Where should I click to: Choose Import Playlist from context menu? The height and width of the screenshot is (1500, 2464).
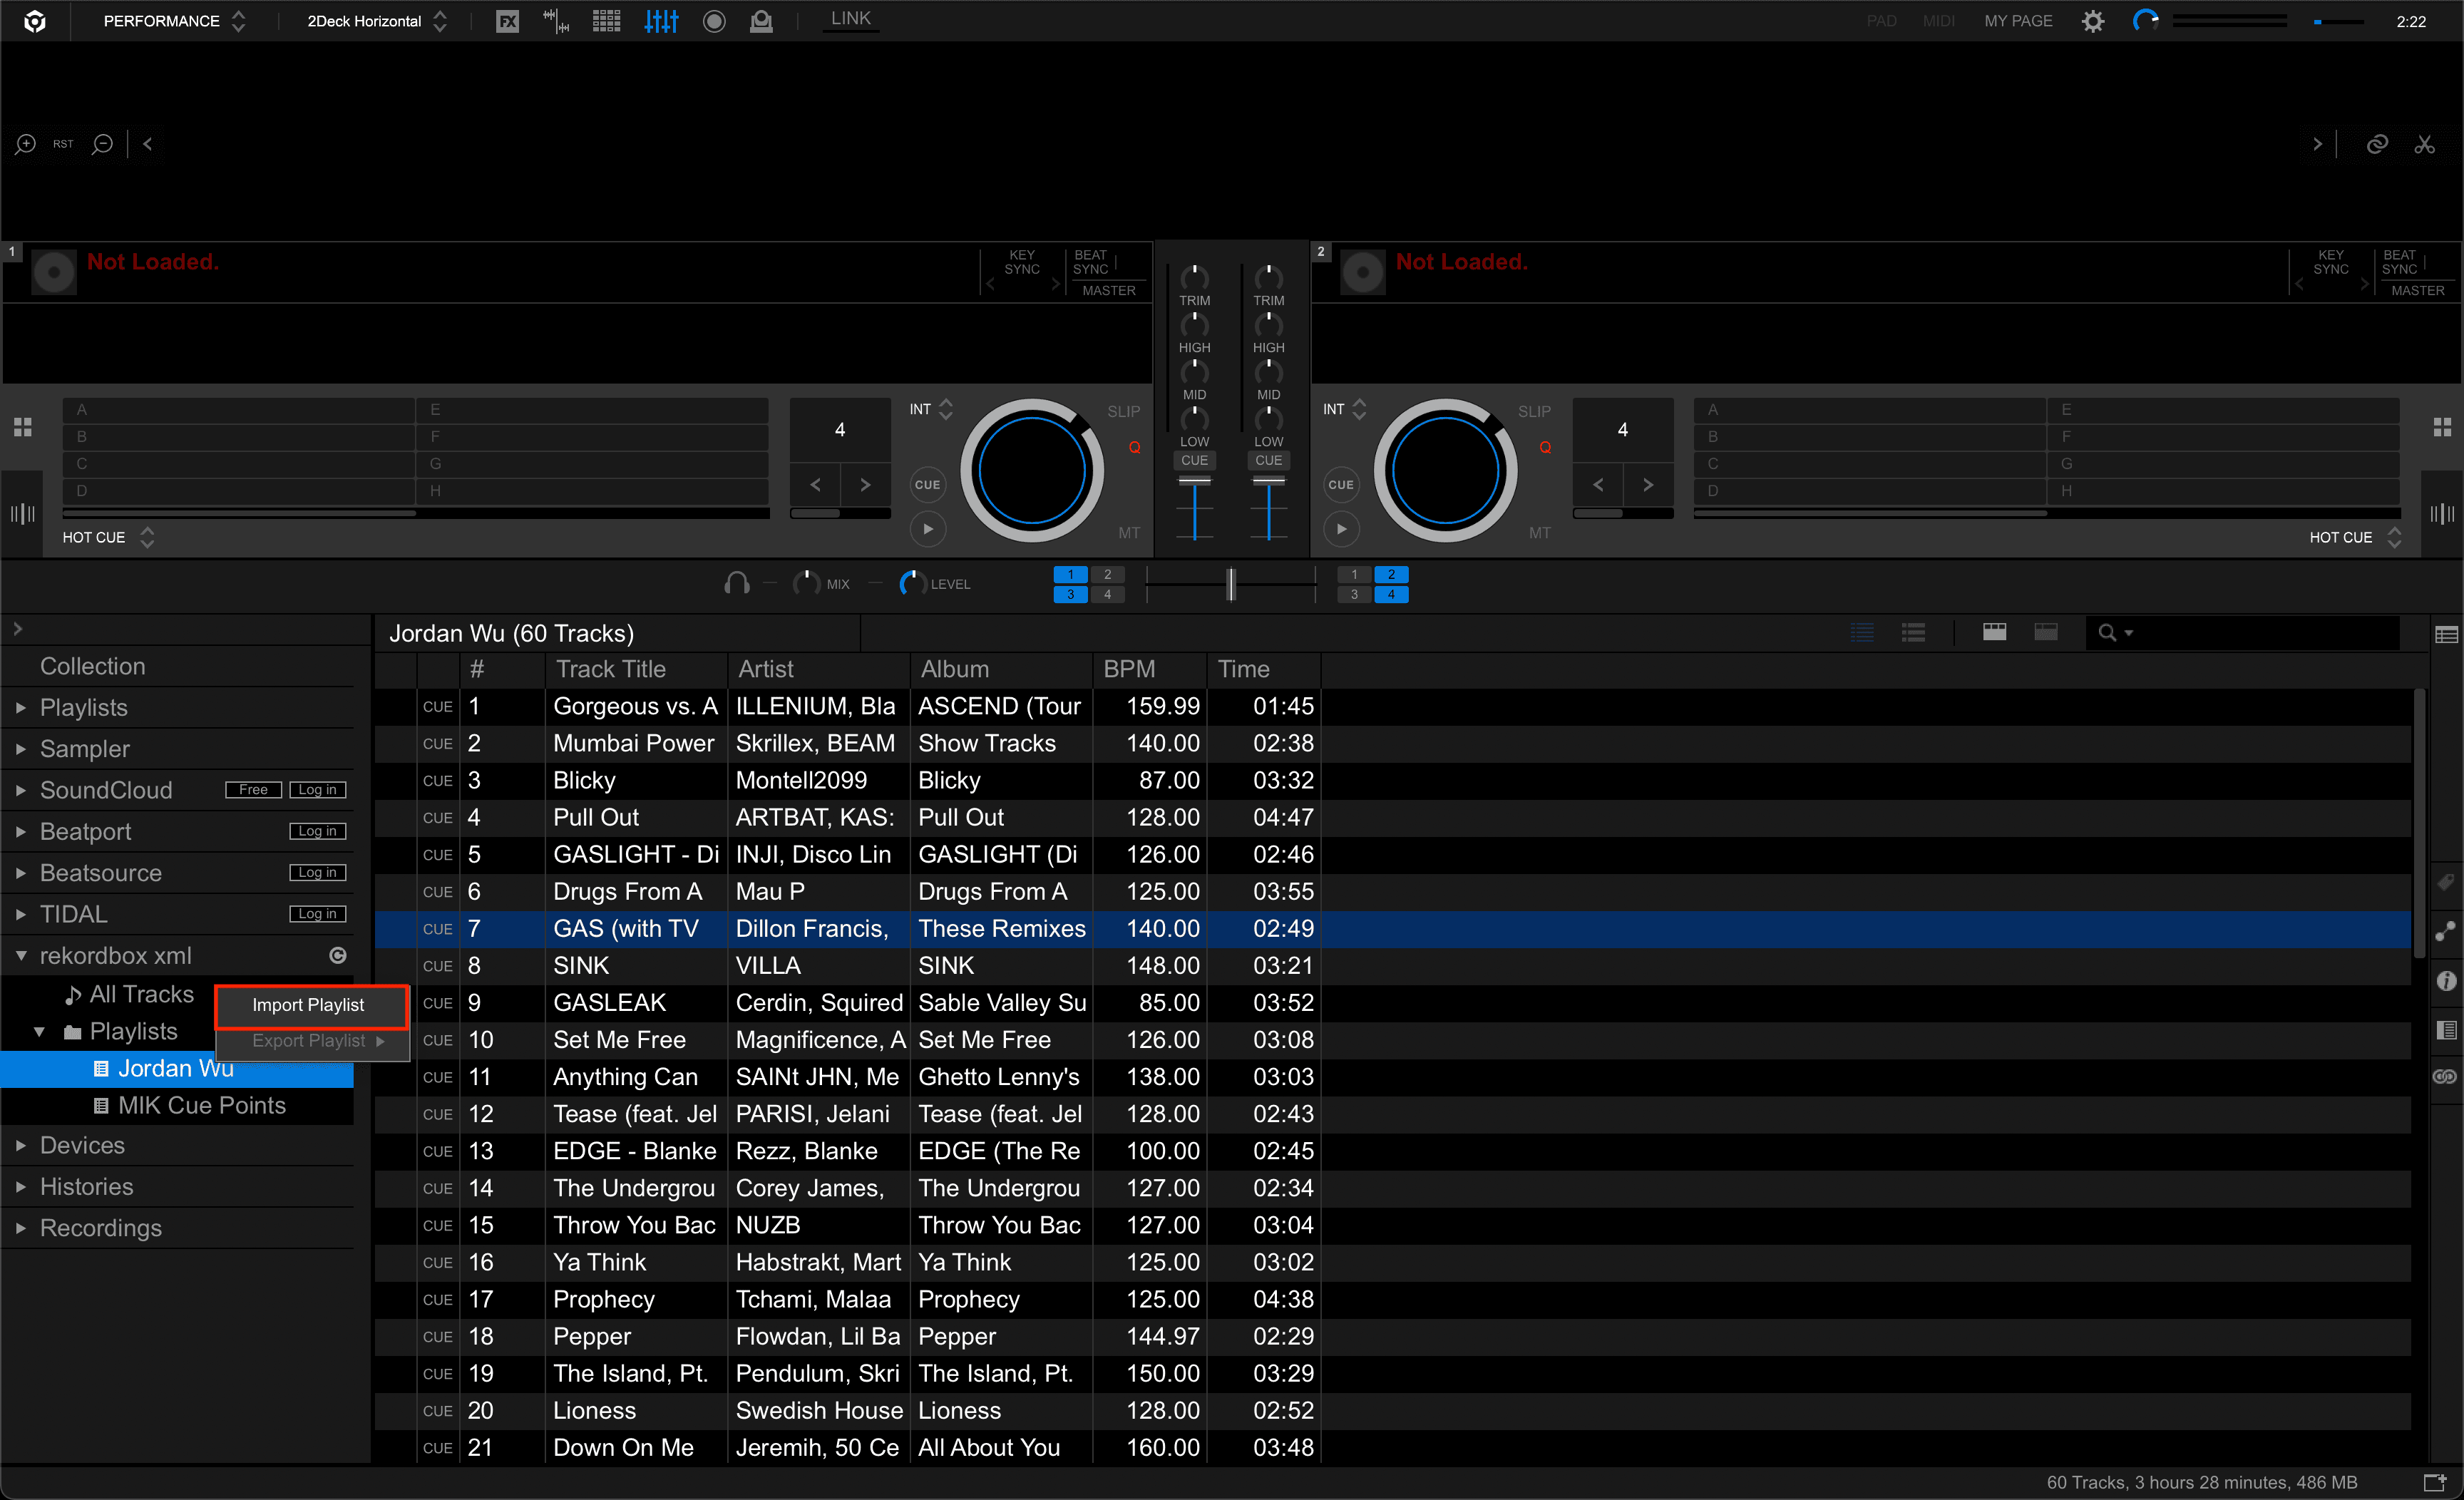pos(311,1005)
